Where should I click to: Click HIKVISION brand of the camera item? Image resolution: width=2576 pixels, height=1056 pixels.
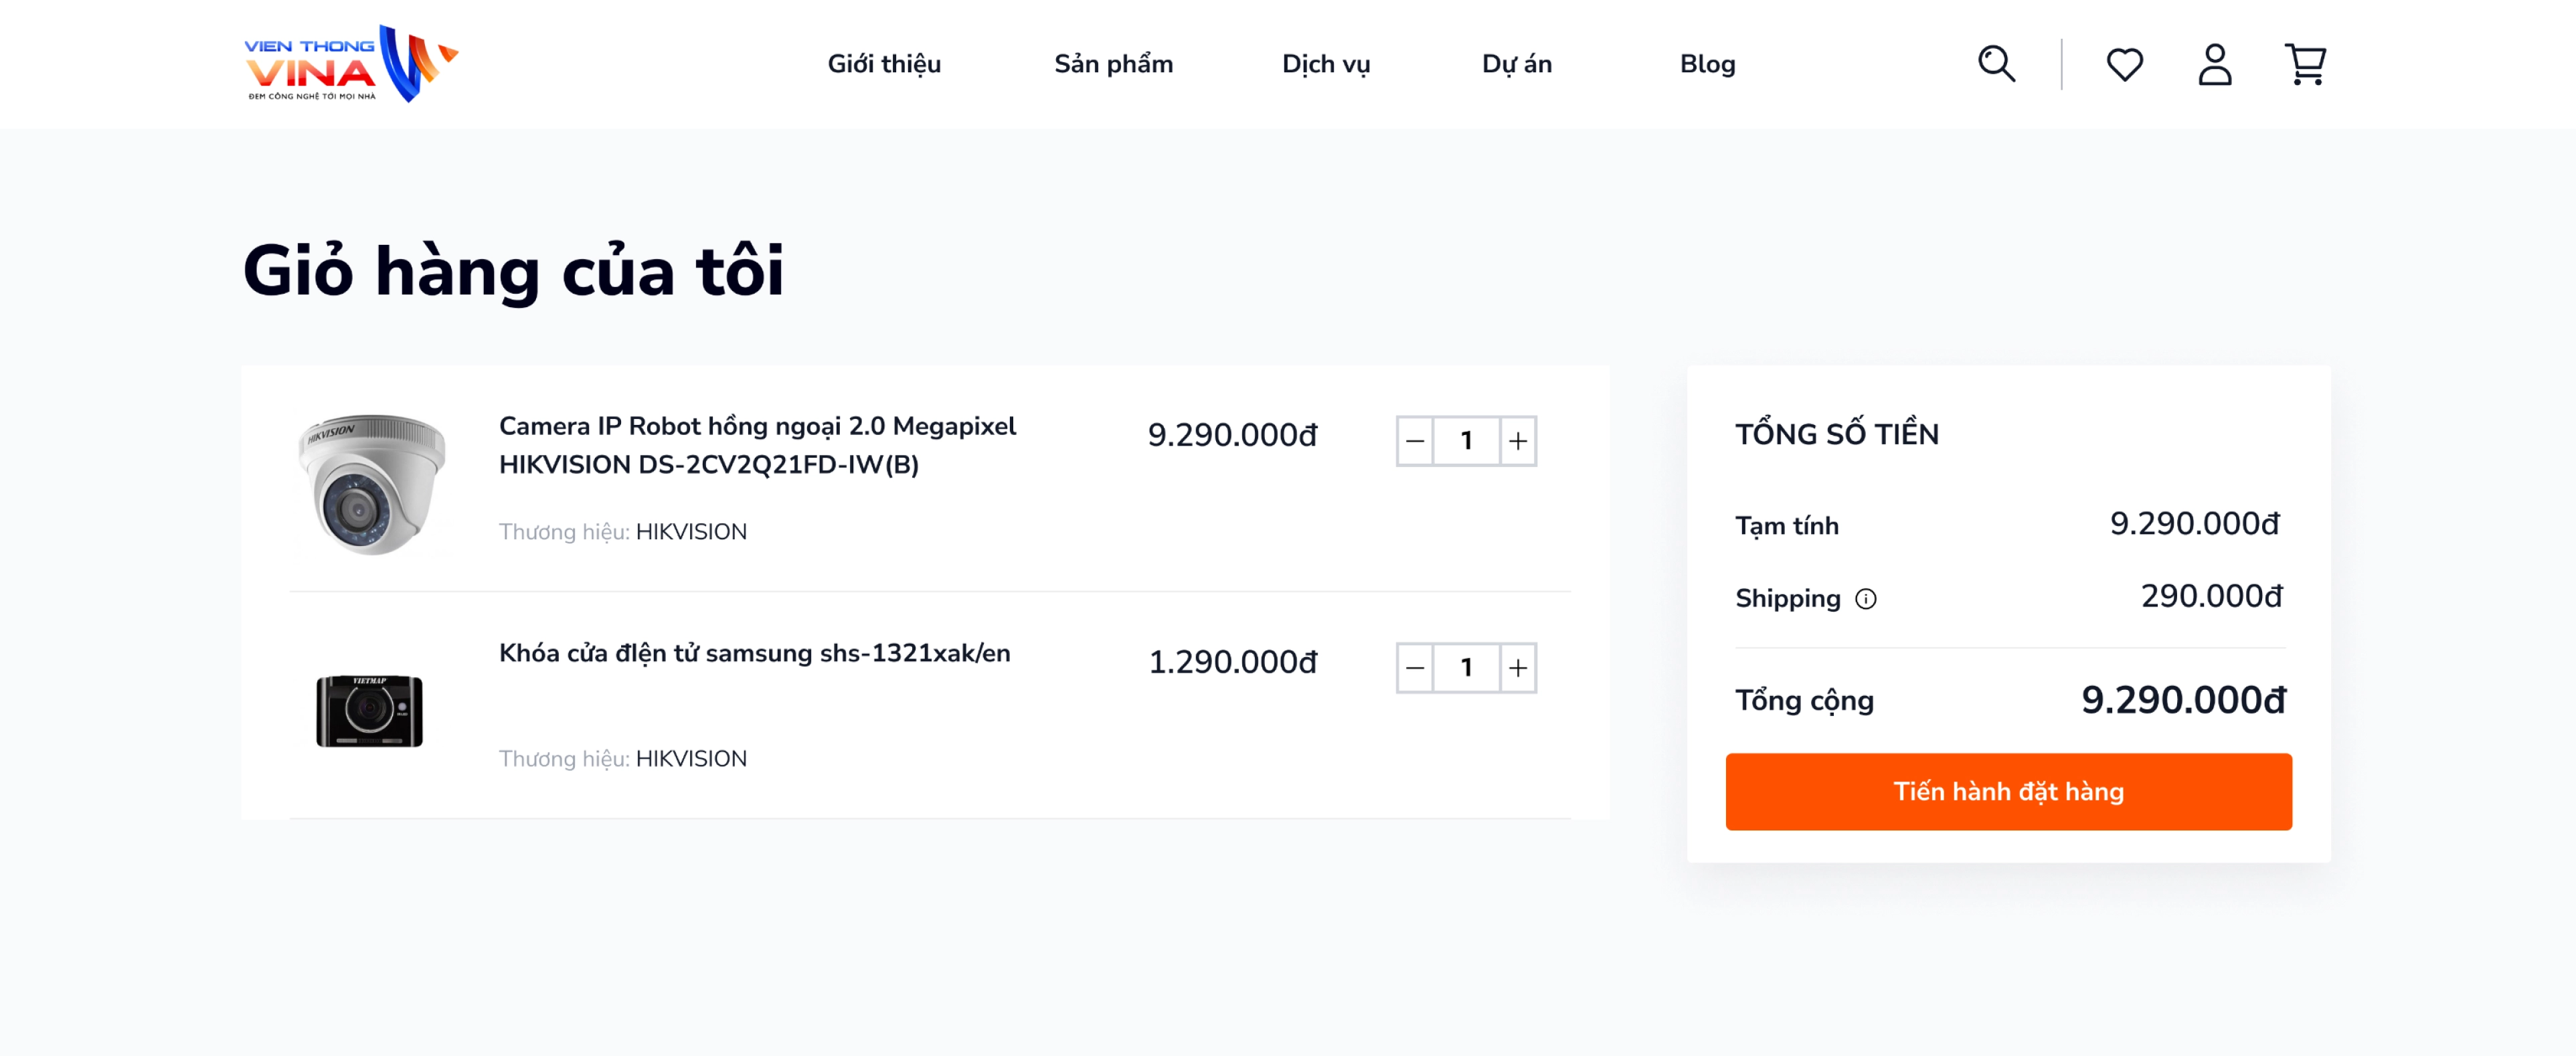[x=690, y=532]
